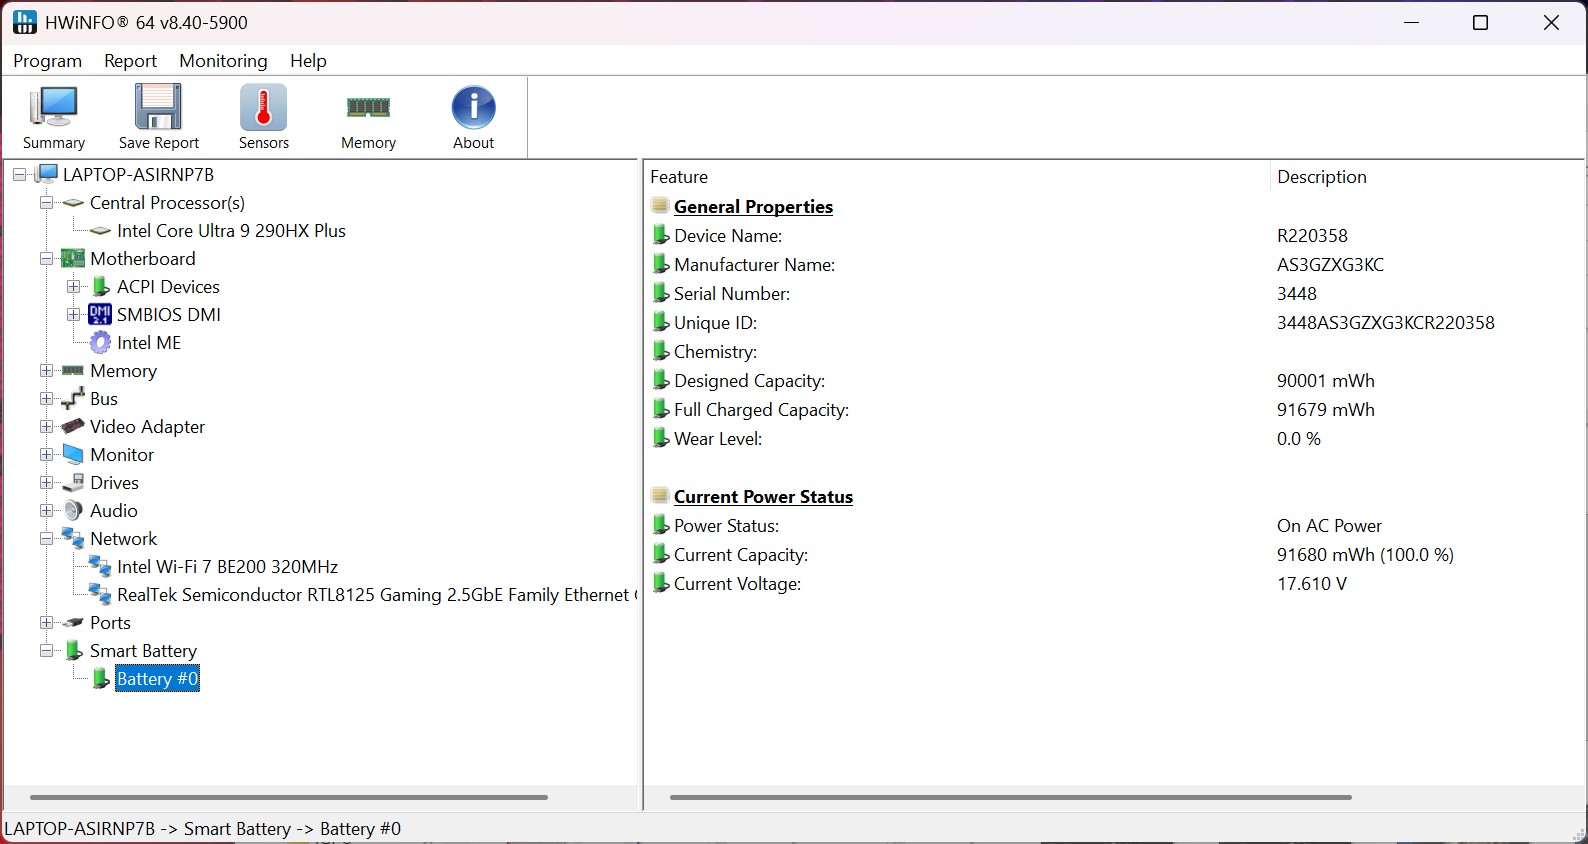Click the Full Charged Capacity row label
This screenshot has width=1588, height=844.
coord(762,410)
